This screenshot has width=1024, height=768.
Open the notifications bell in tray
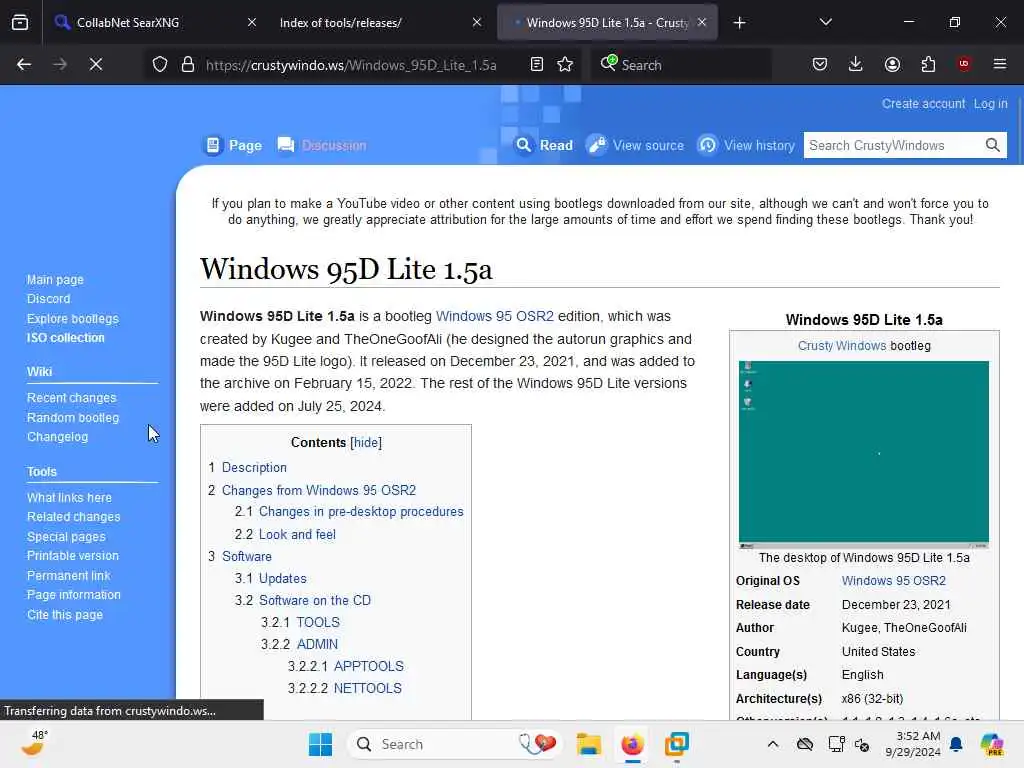tap(956, 744)
